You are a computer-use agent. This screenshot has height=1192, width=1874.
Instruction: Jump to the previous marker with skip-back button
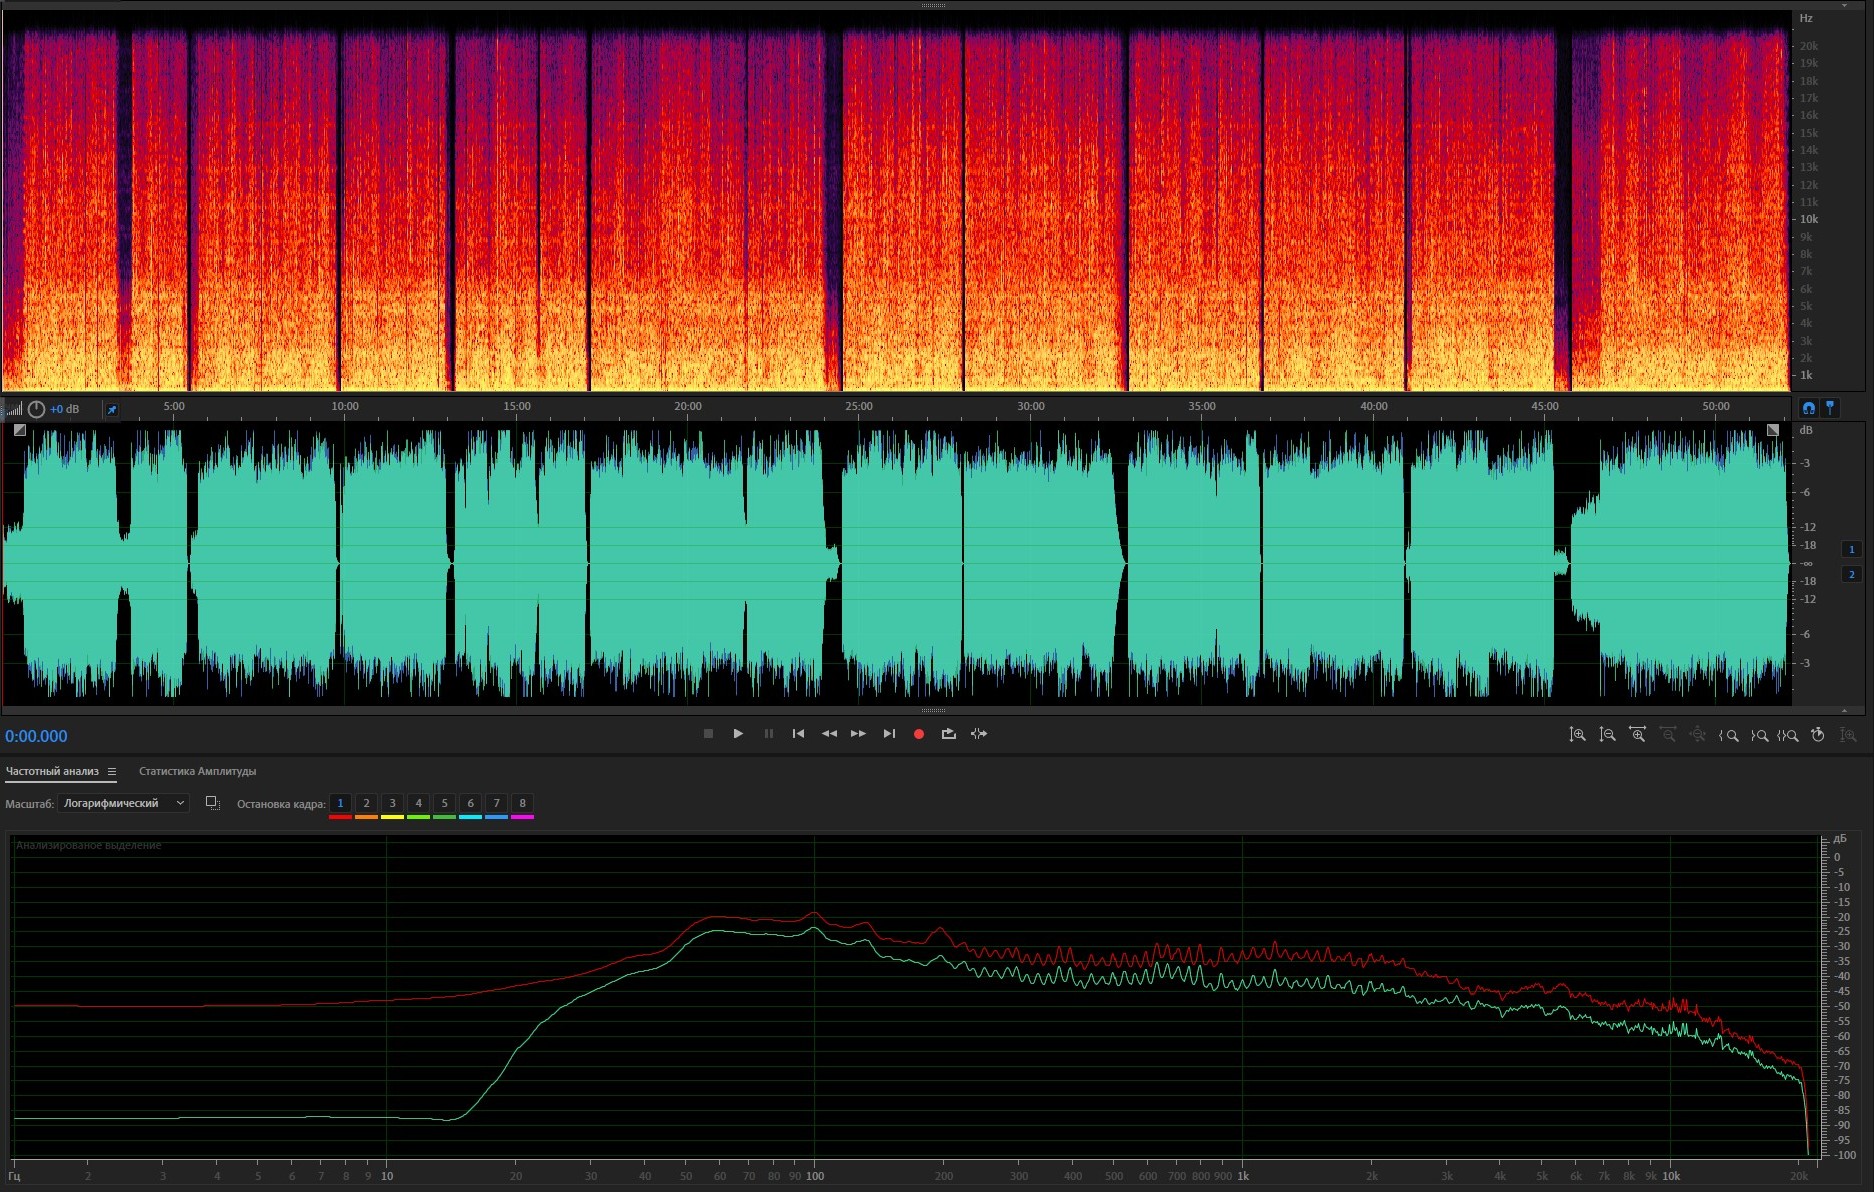[798, 734]
